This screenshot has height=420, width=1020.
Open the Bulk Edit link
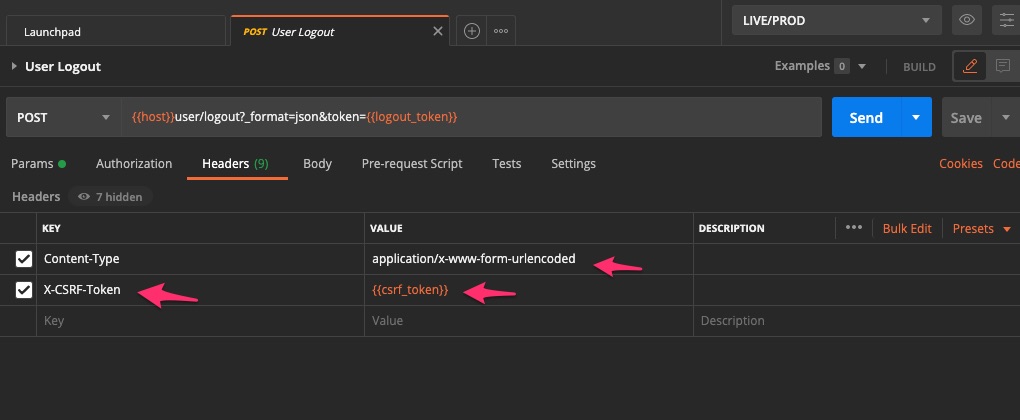[x=906, y=228]
